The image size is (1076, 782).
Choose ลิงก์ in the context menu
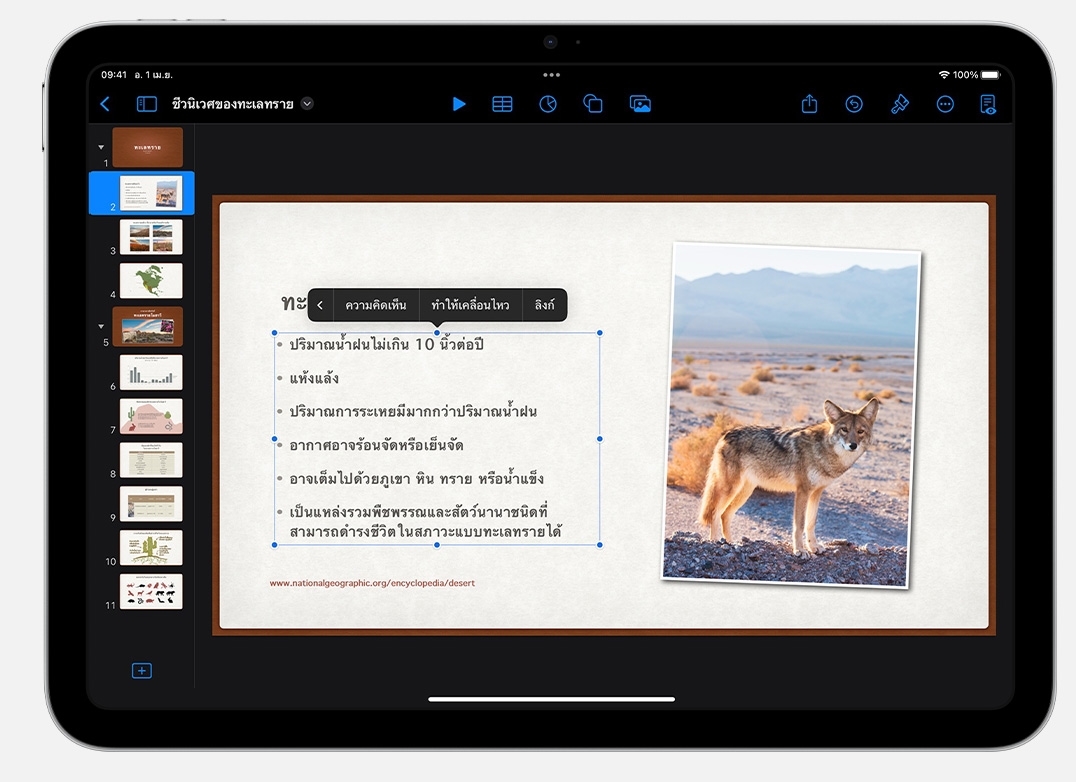[544, 305]
